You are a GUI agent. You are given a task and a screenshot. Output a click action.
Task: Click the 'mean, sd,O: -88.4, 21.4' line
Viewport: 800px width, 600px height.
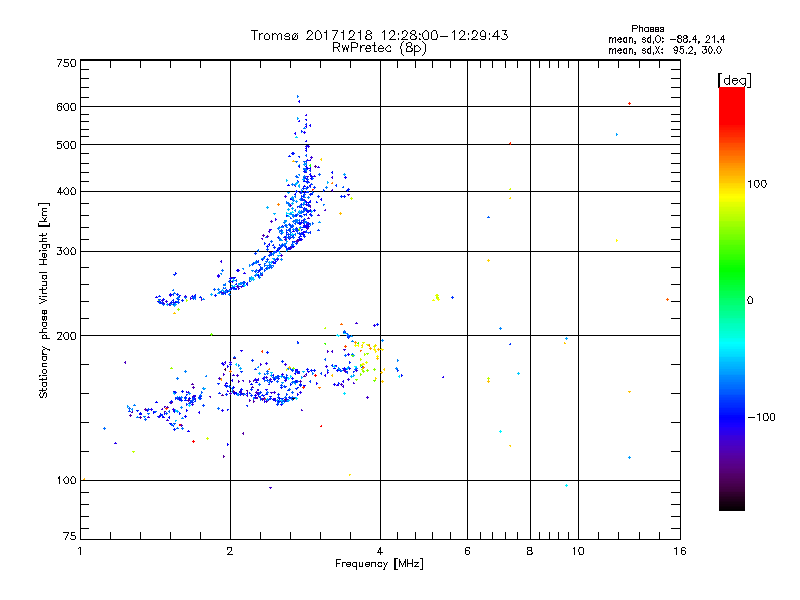666,39
